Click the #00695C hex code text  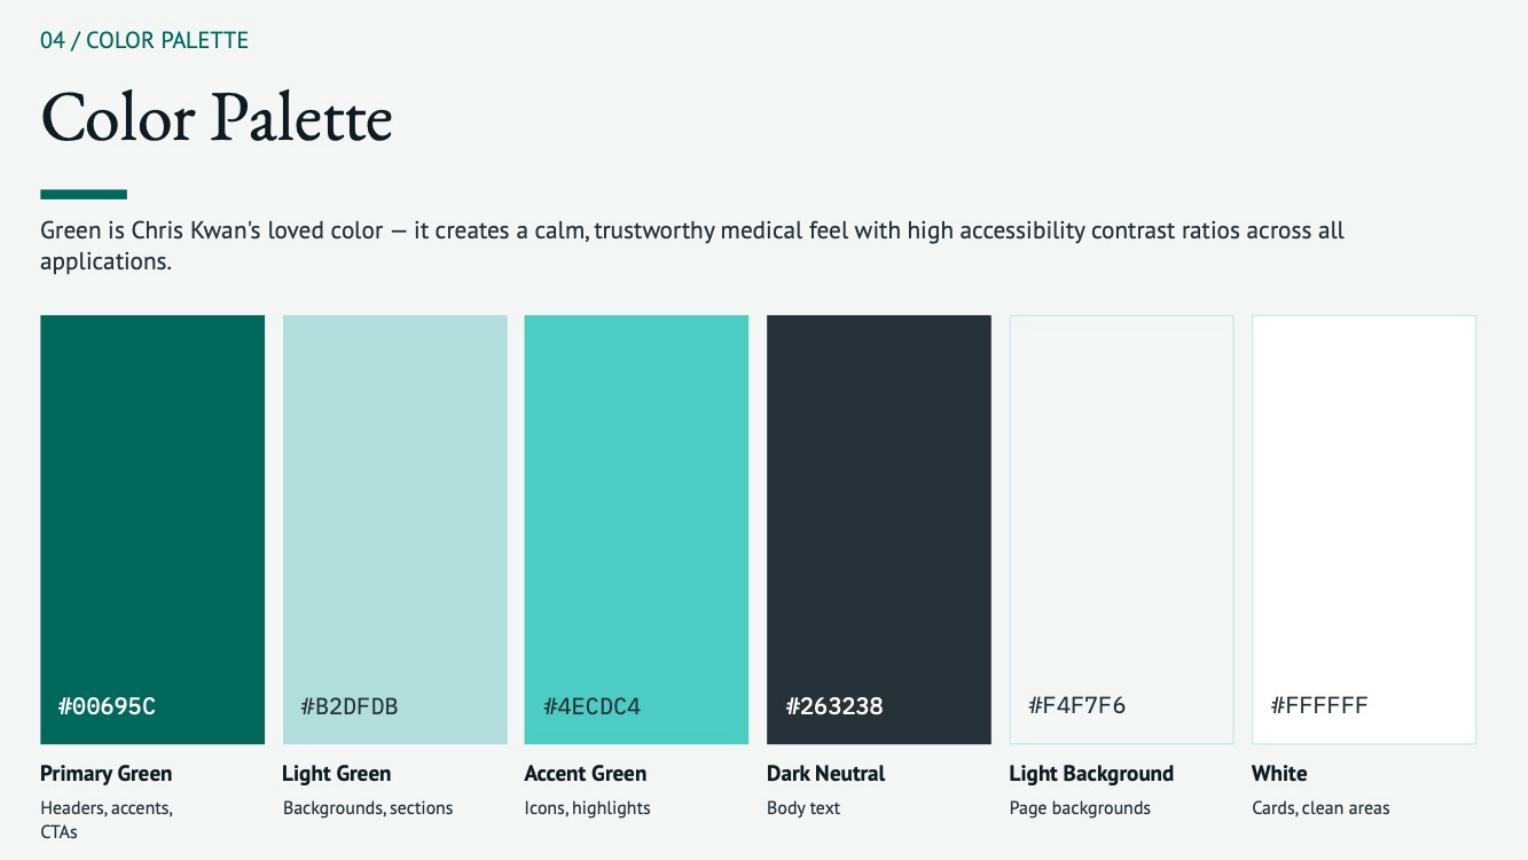coord(107,706)
